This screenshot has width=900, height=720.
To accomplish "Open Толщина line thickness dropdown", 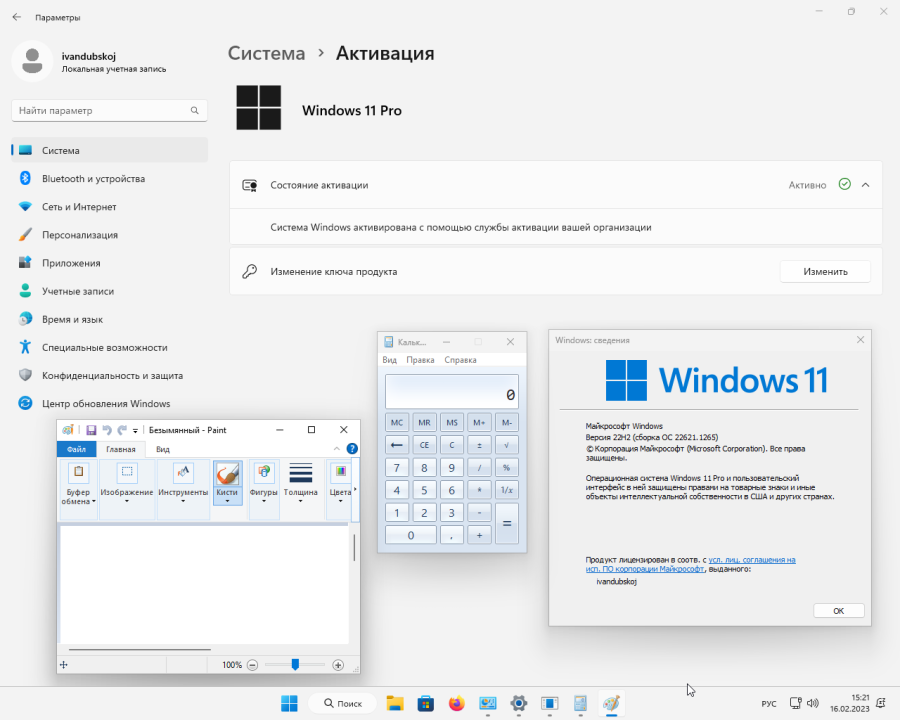I will pos(301,482).
